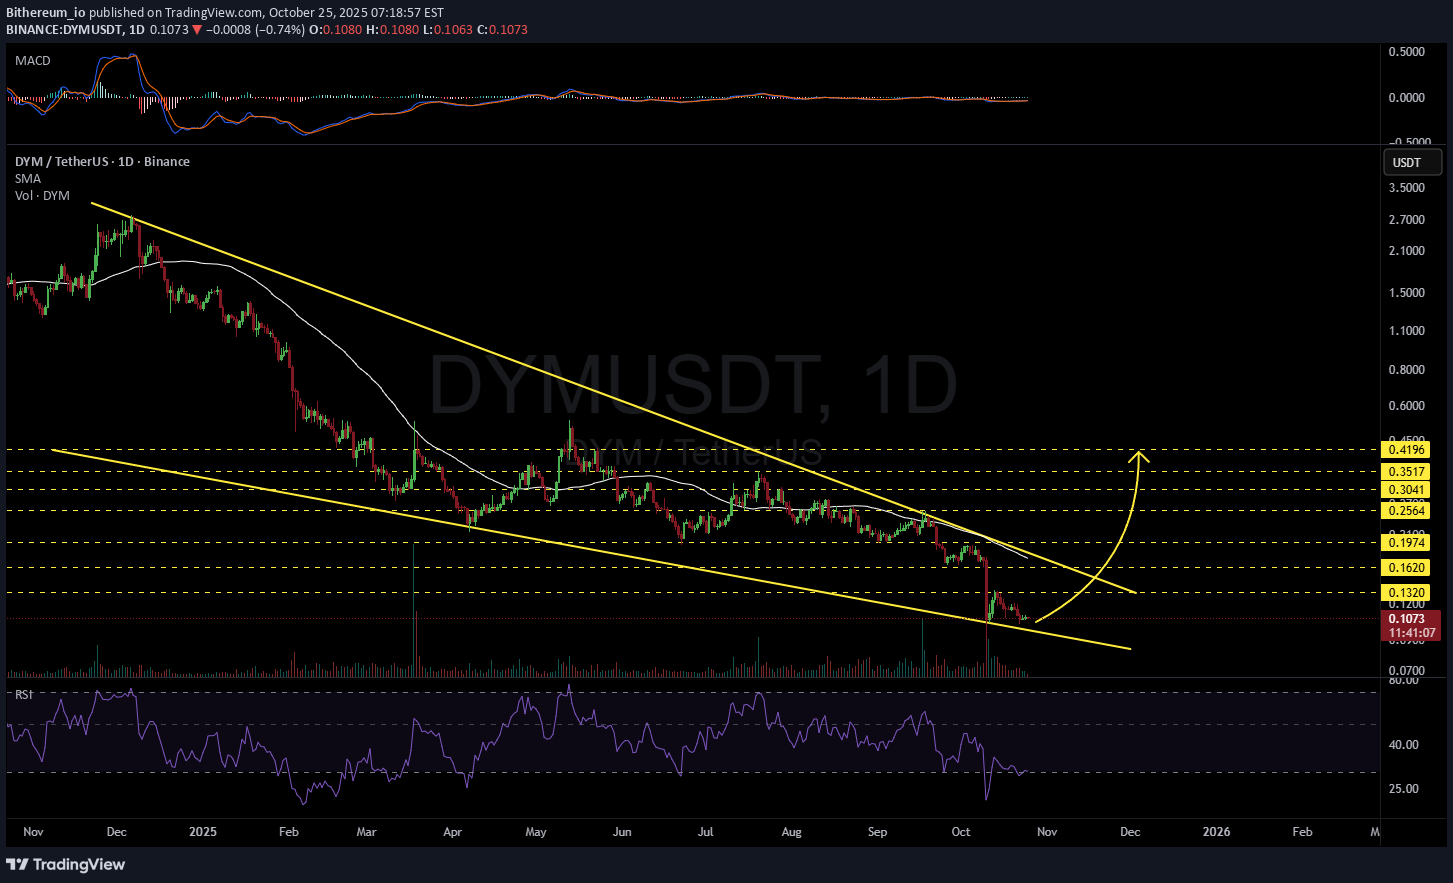The width and height of the screenshot is (1453, 883).
Task: Select the 0.3517 price level label
Action: (x=1405, y=471)
